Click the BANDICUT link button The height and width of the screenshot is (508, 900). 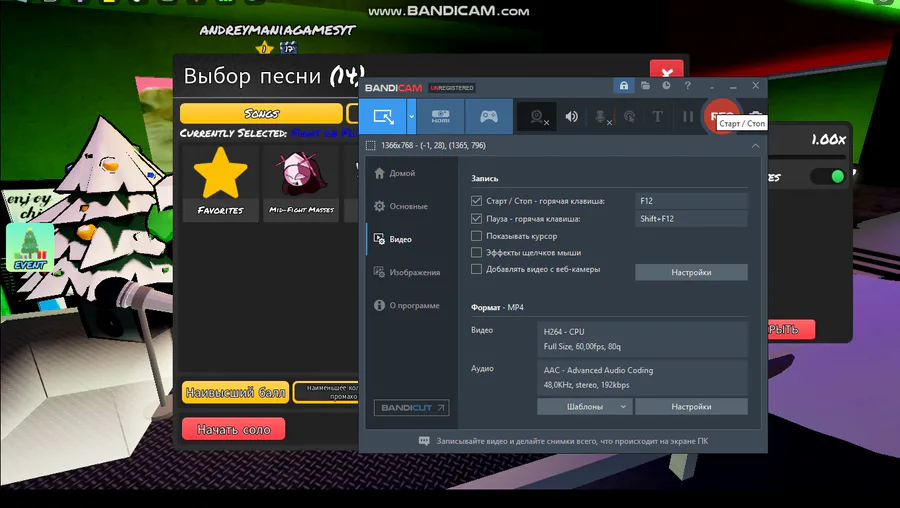pos(412,408)
